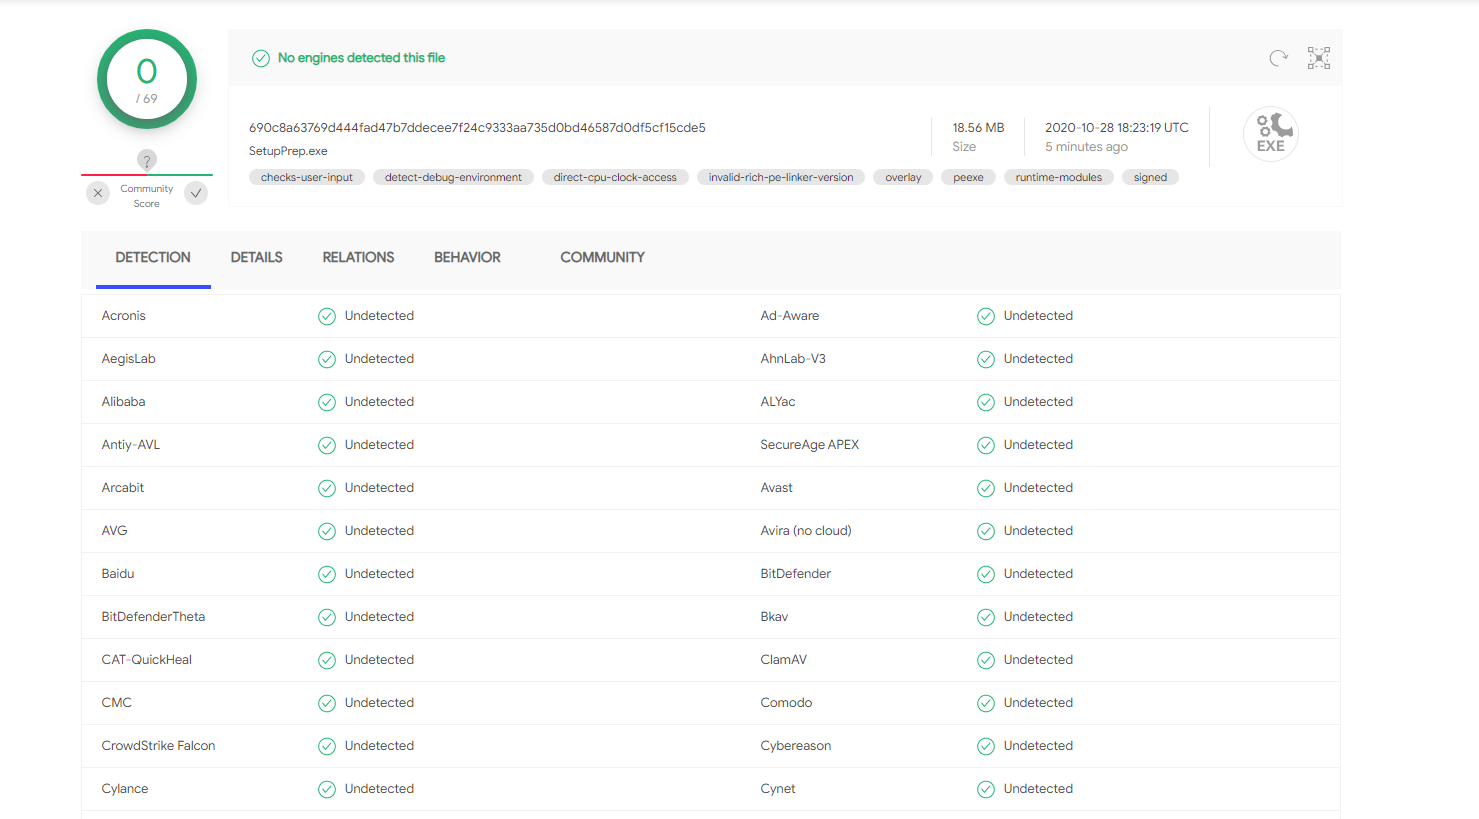Click the '5 minutes ago' text
This screenshot has height=819, width=1479.
(x=1086, y=147)
